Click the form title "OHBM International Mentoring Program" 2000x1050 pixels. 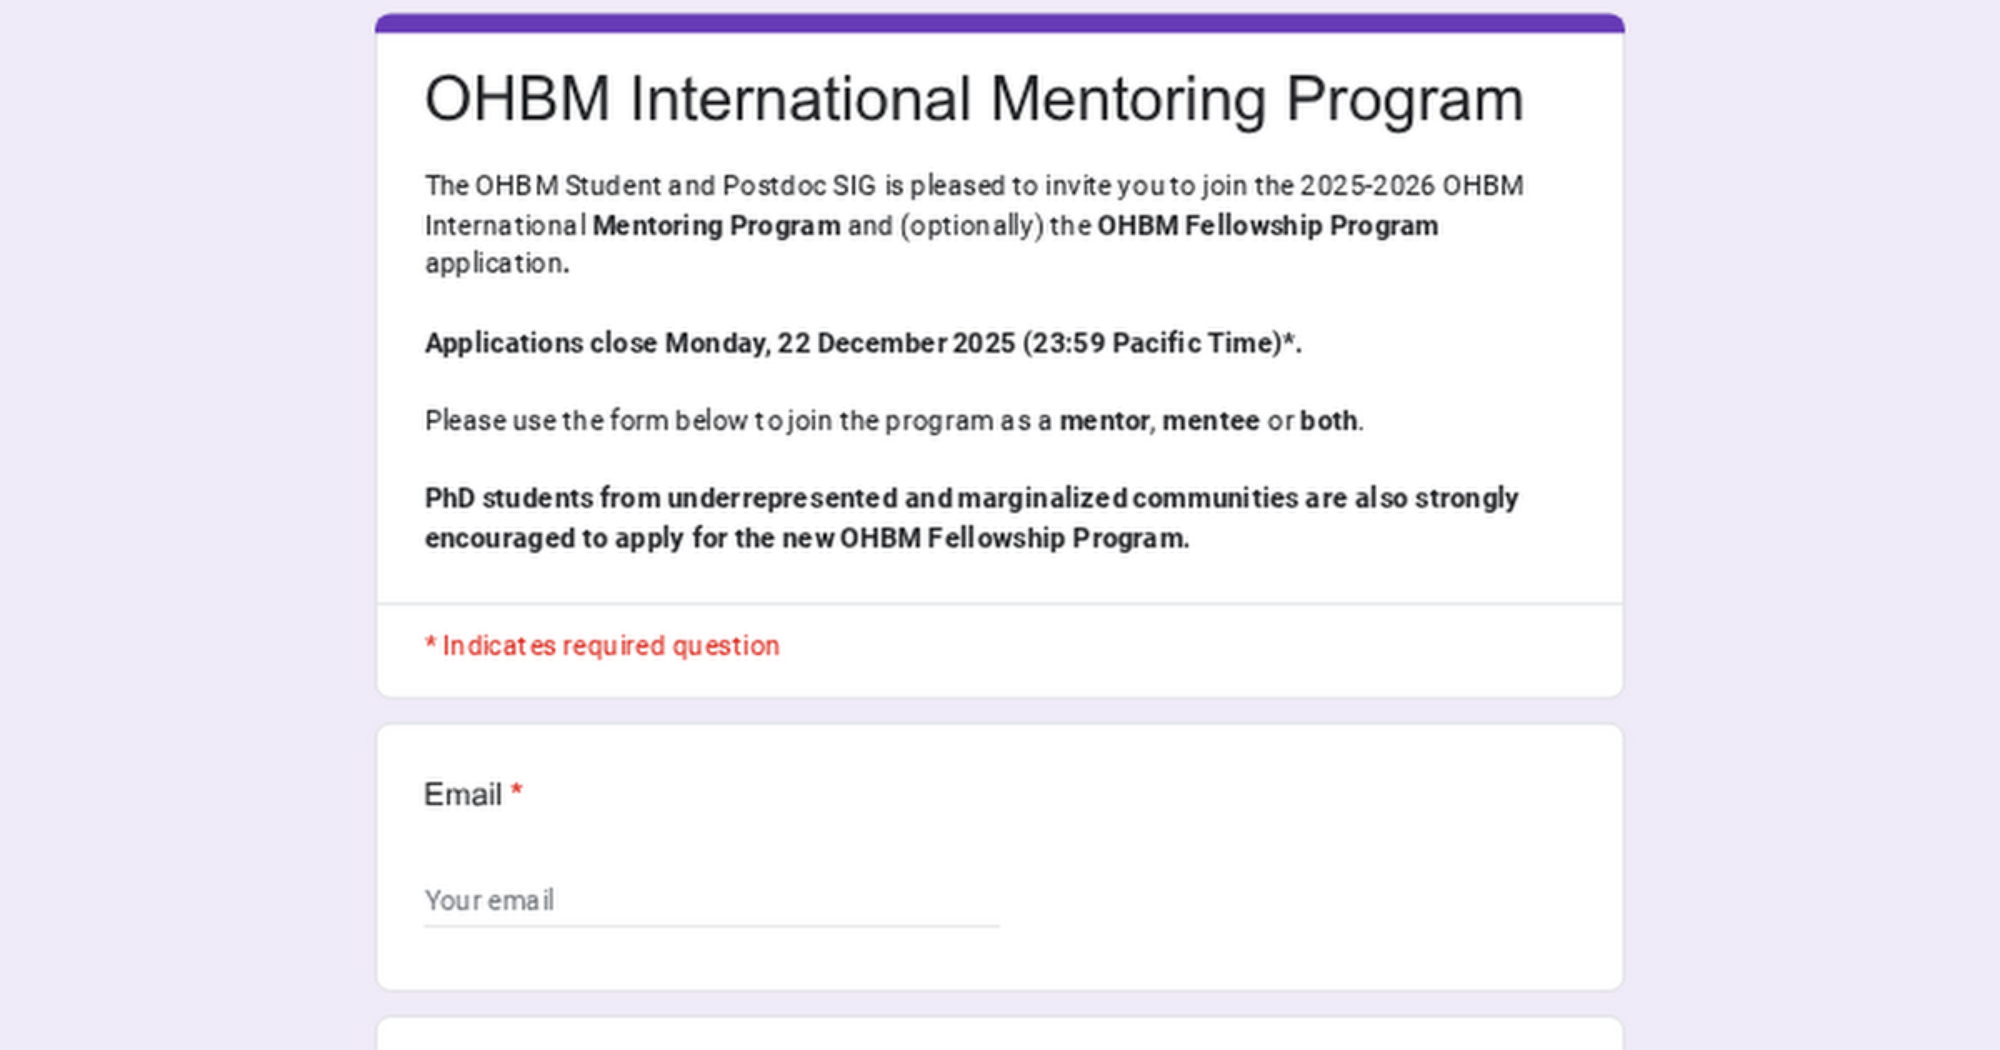[x=973, y=99]
